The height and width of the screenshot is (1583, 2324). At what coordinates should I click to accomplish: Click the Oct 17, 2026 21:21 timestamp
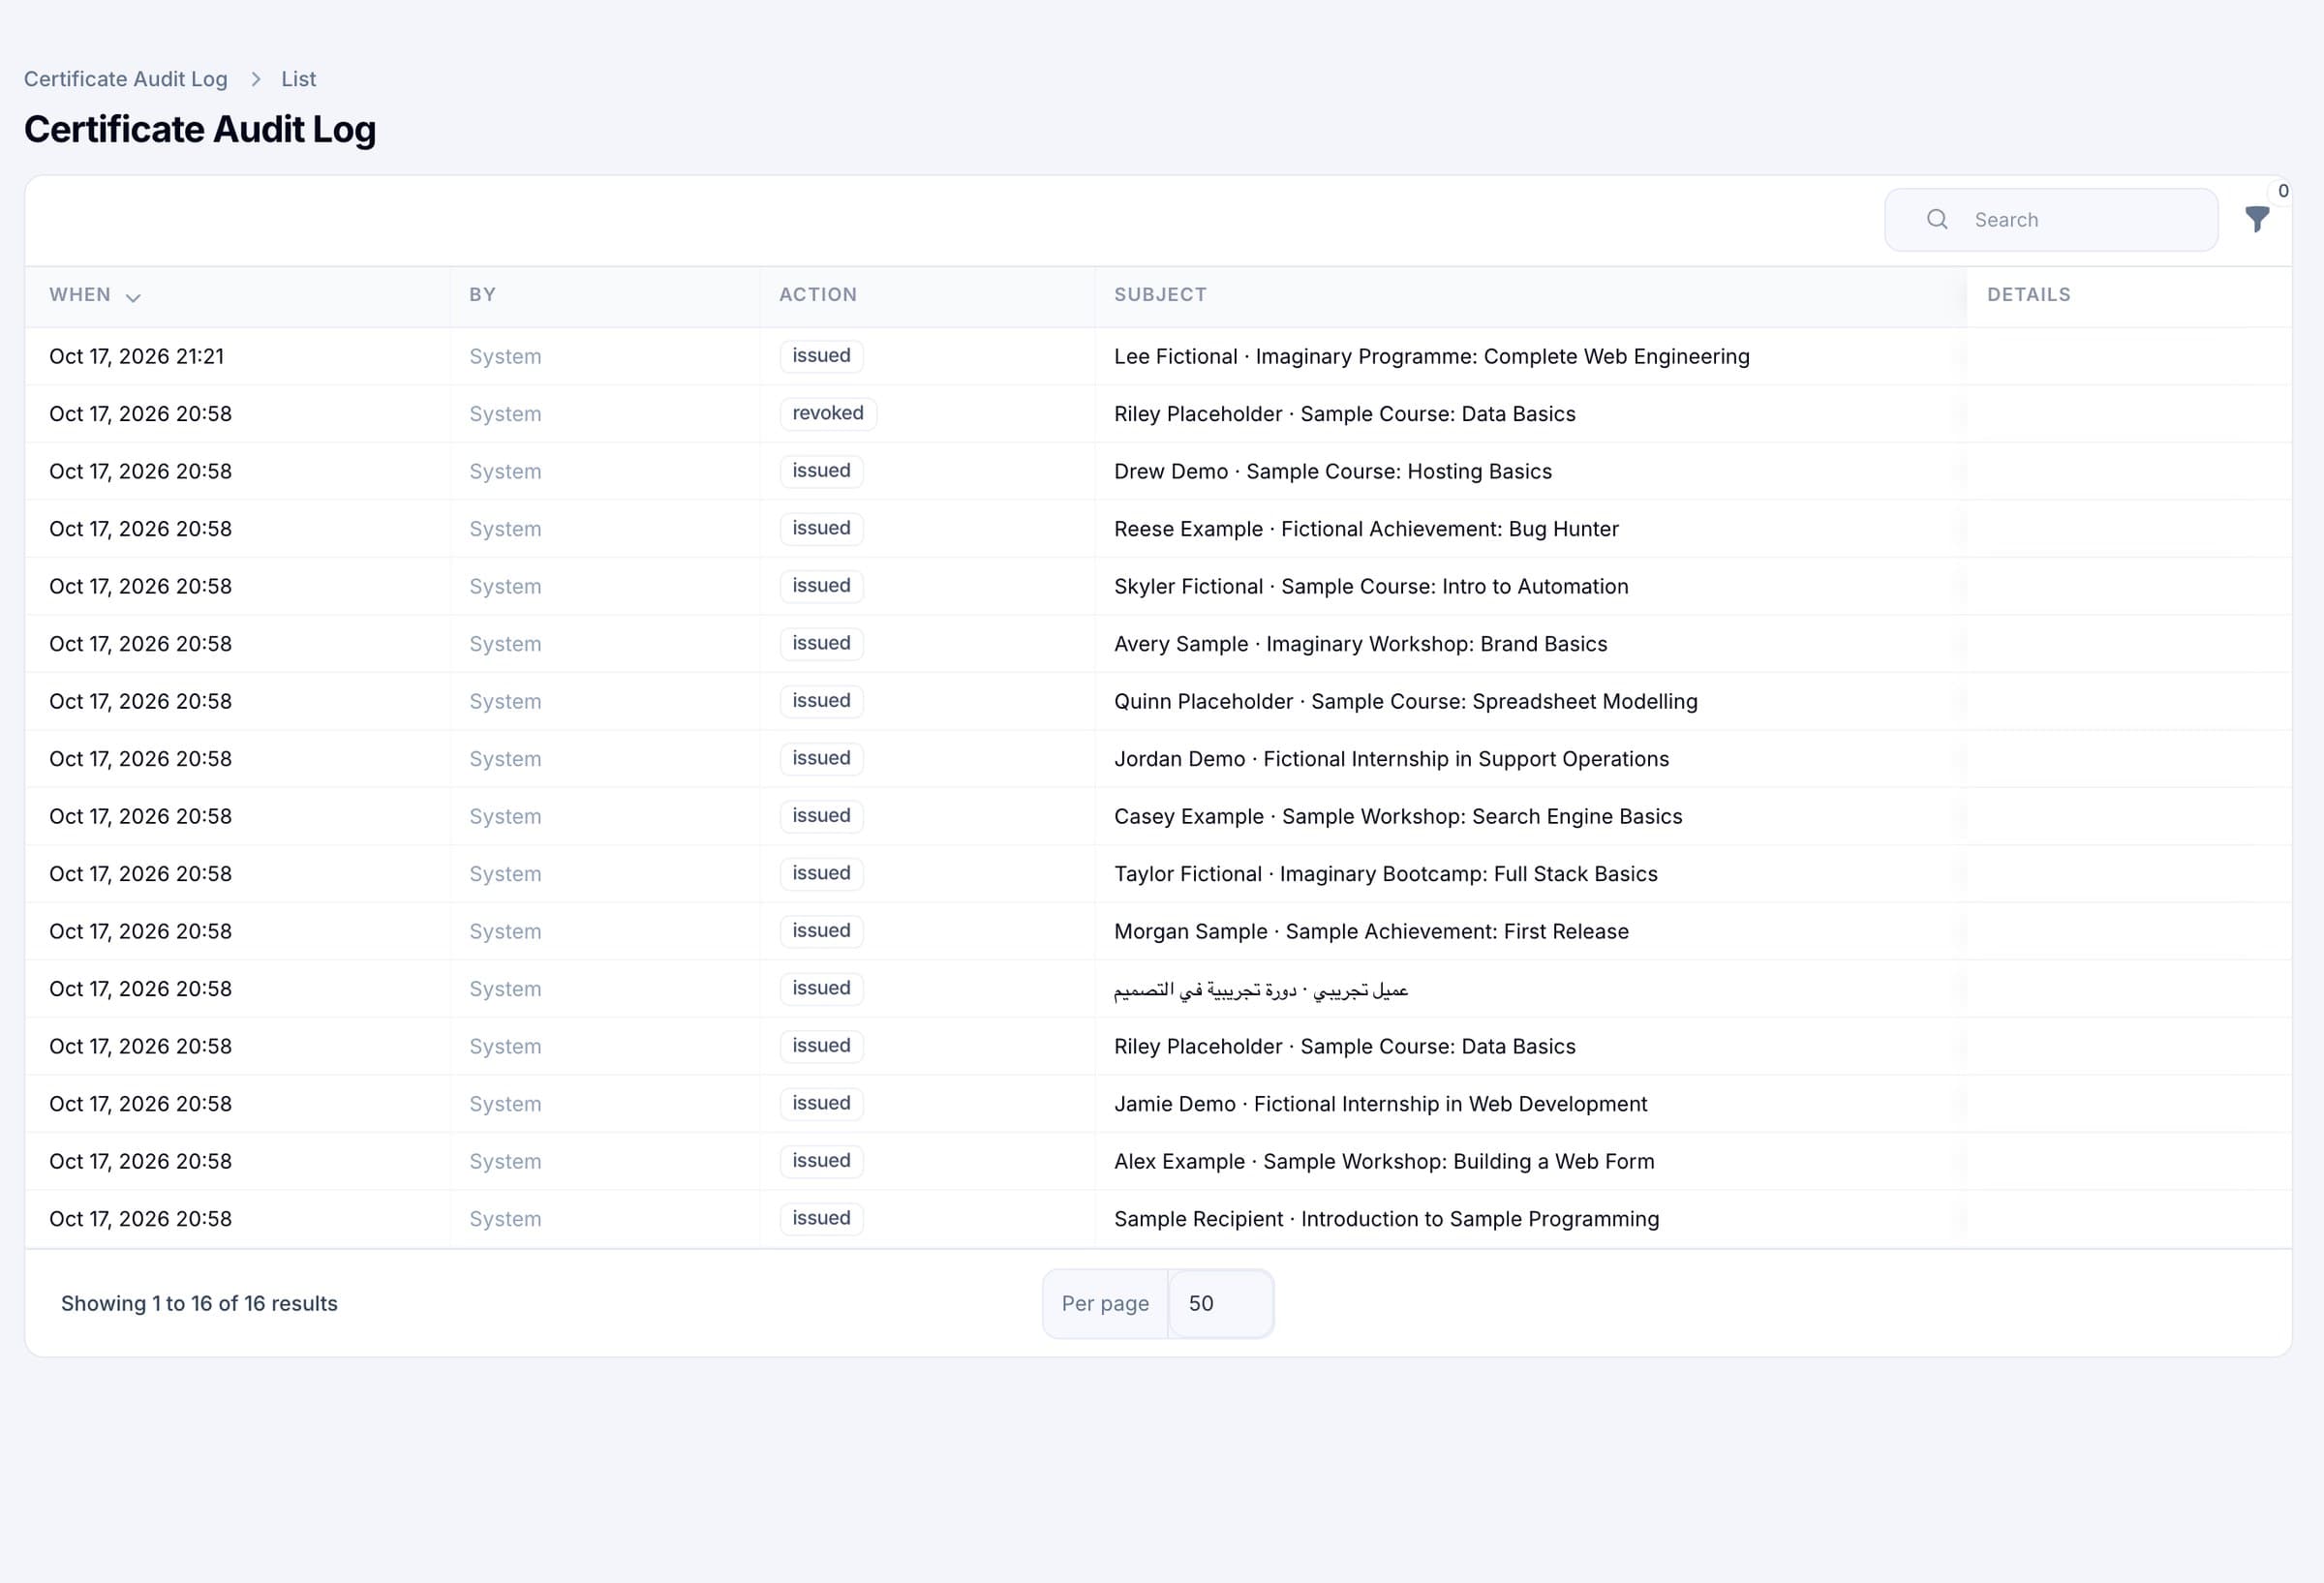pyautogui.click(x=137, y=357)
